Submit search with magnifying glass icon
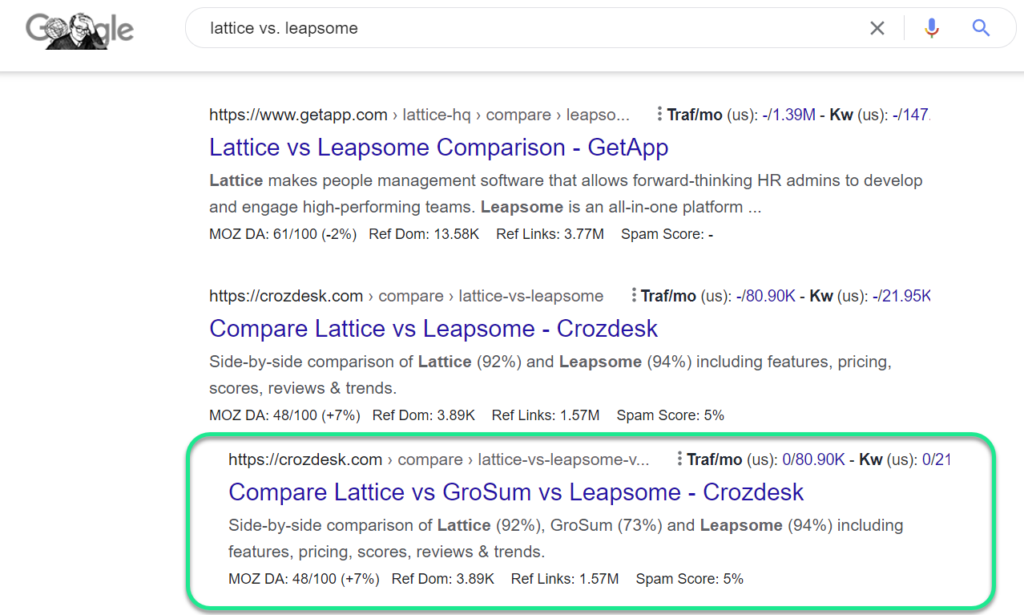The width and height of the screenshot is (1024, 615). tap(981, 28)
